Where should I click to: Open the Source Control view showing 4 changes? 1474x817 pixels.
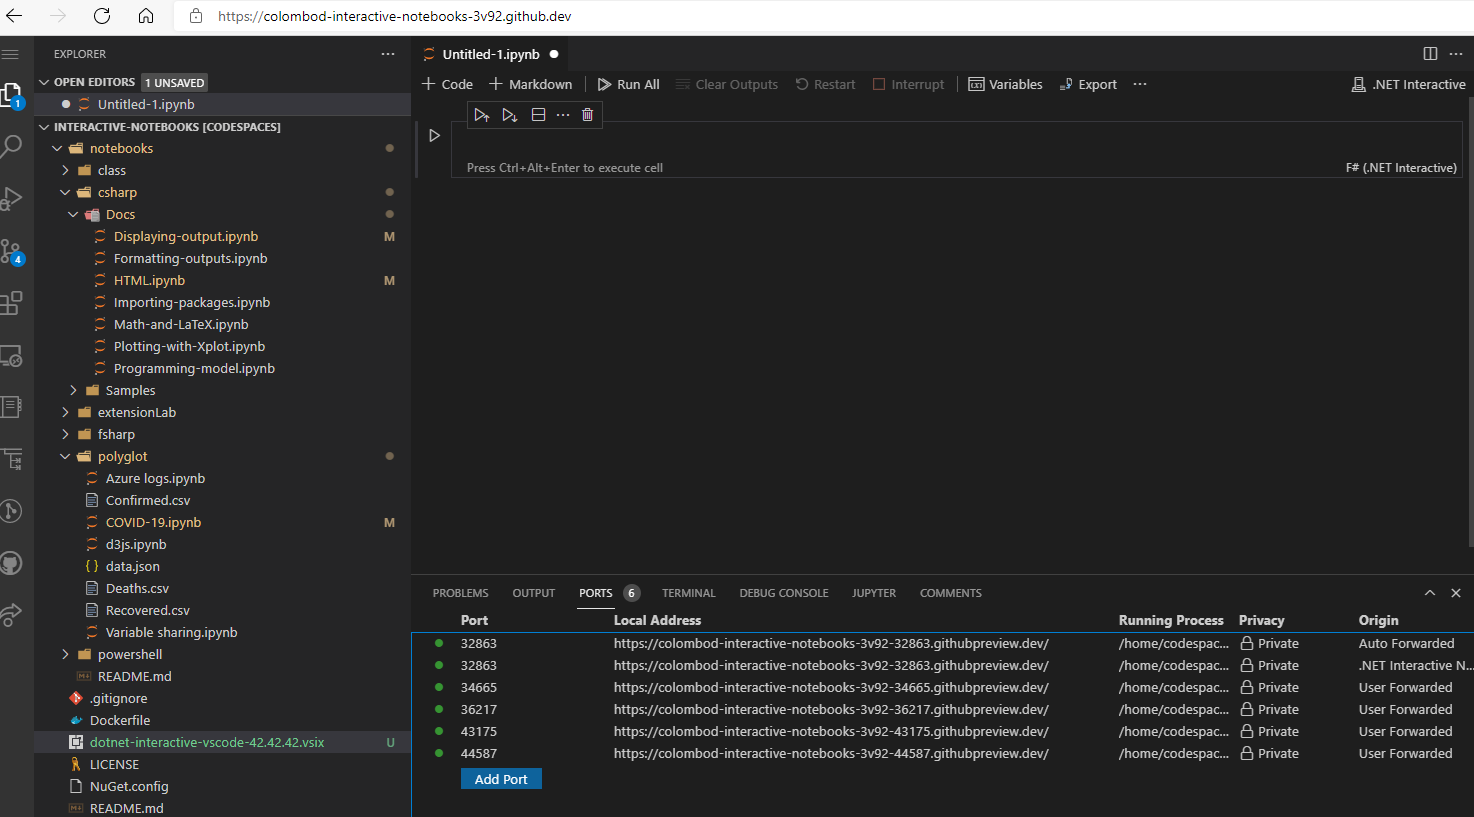14,250
